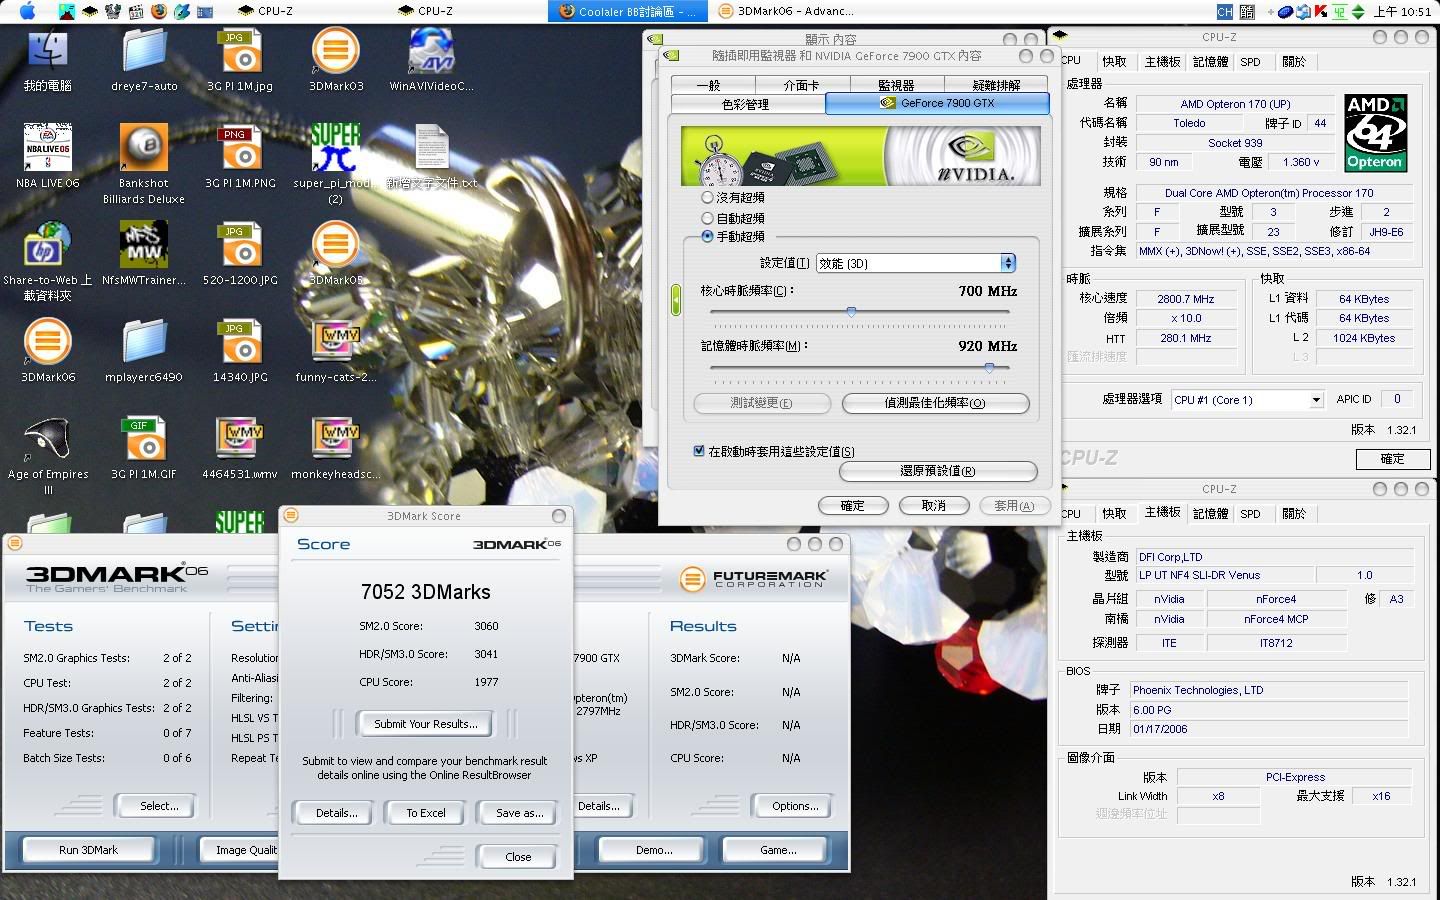
Task: Open the 520-1200.JPG file
Action: (240, 254)
